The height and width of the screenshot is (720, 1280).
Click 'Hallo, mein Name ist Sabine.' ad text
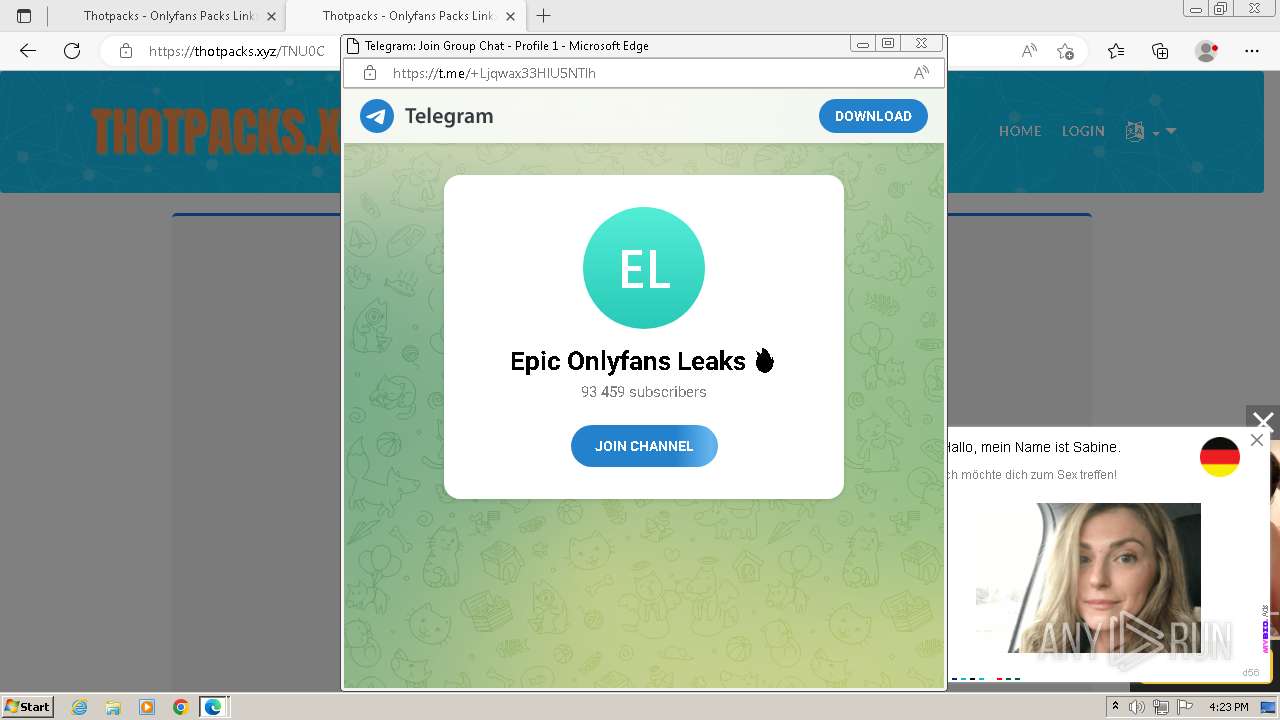pos(1033,447)
